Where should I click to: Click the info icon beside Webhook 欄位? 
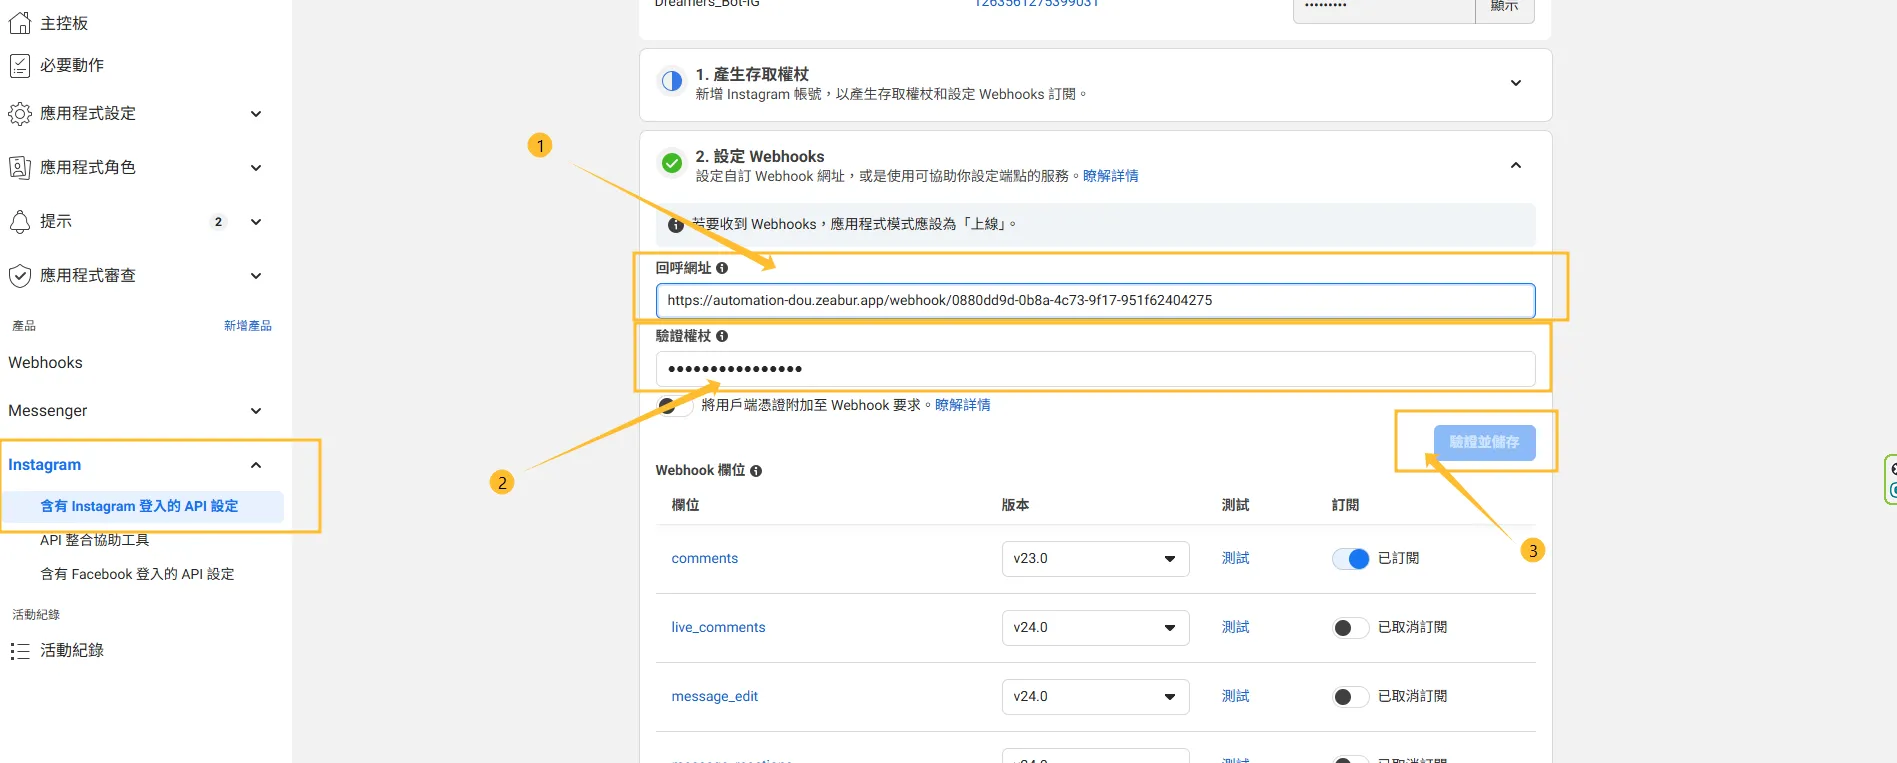click(756, 471)
